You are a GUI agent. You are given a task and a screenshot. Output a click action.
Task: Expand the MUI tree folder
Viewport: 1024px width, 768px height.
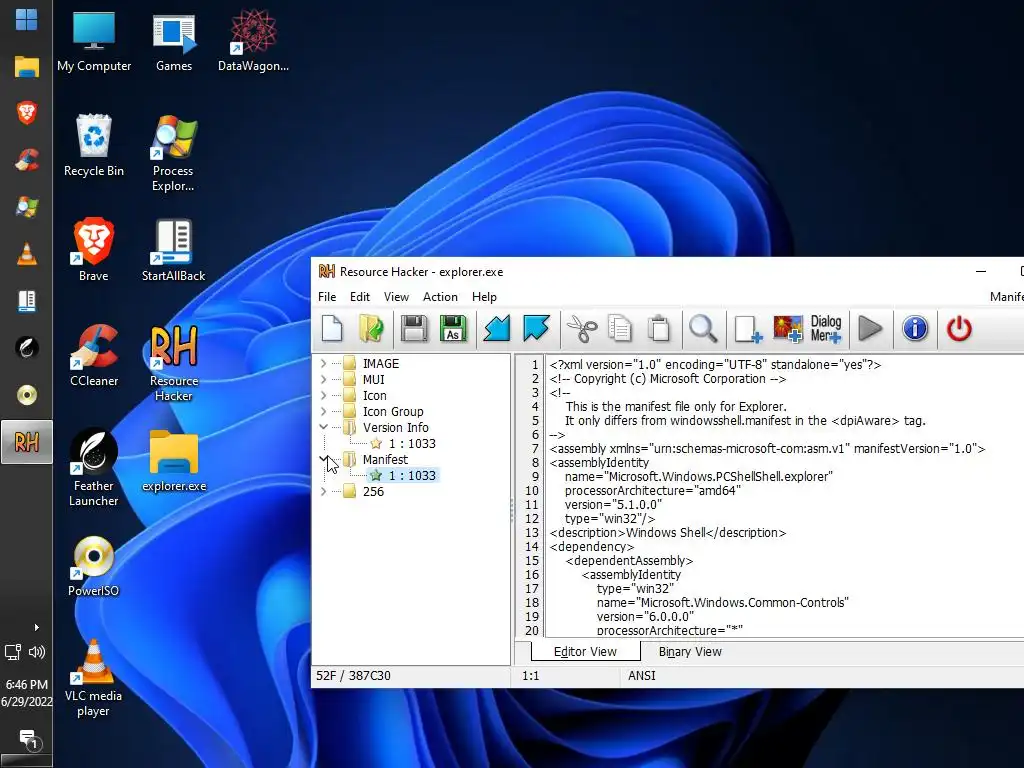point(323,379)
